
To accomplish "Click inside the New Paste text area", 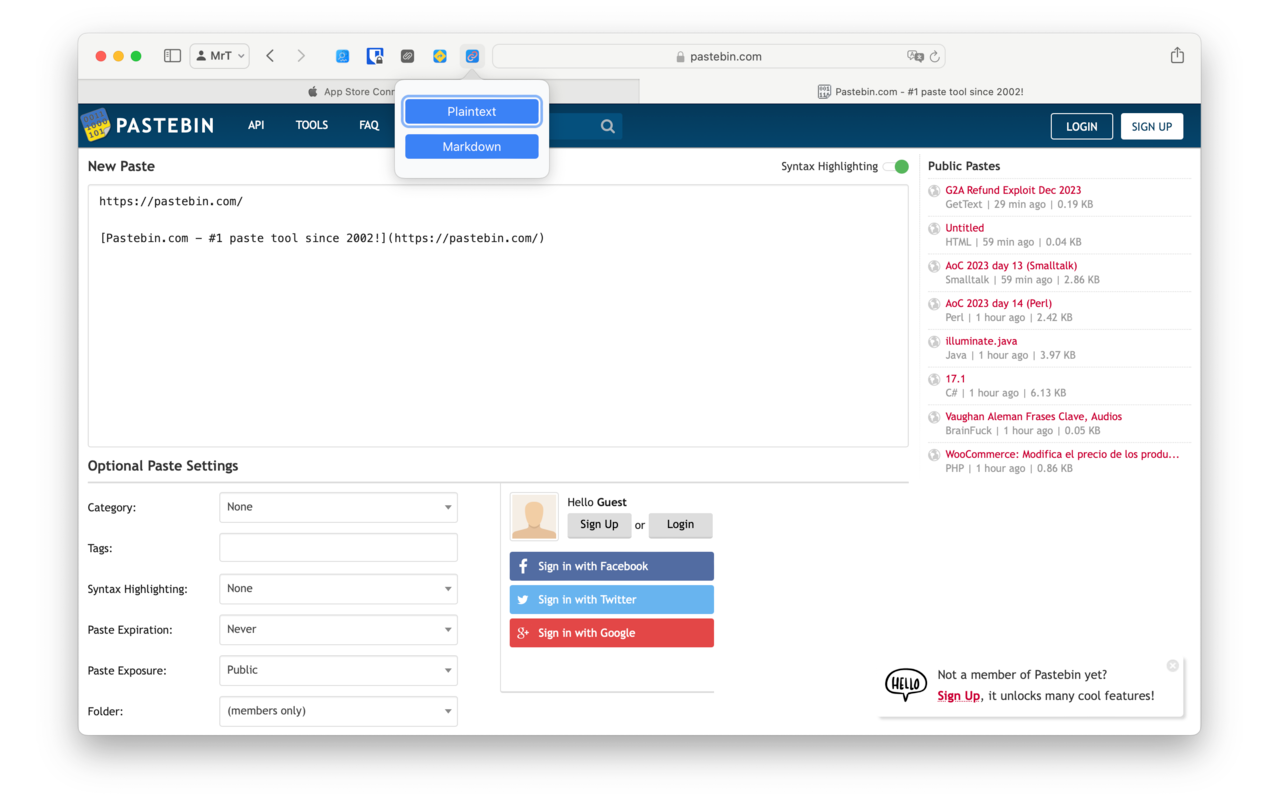I will click(498, 315).
